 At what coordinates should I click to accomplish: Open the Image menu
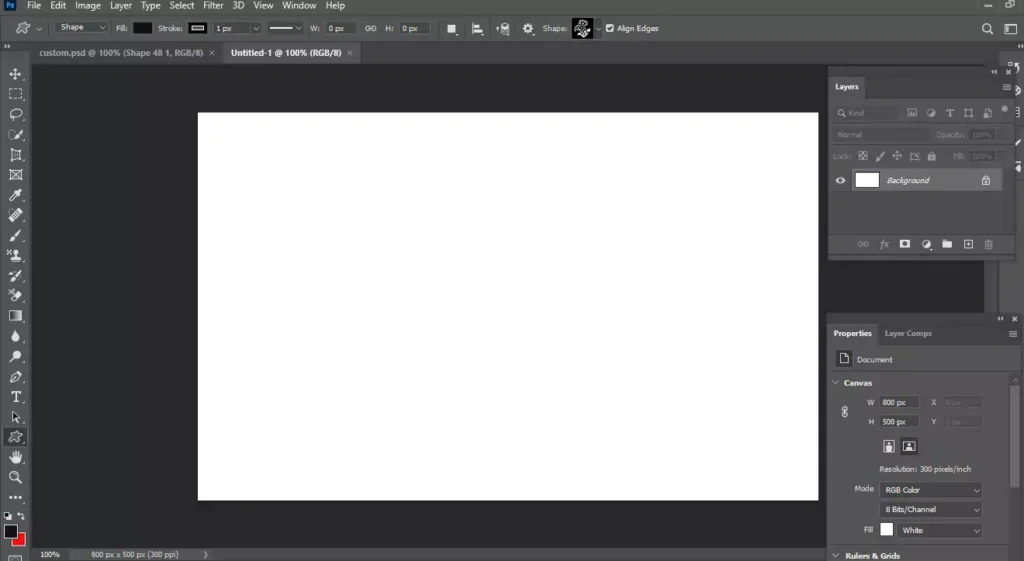[x=88, y=6]
